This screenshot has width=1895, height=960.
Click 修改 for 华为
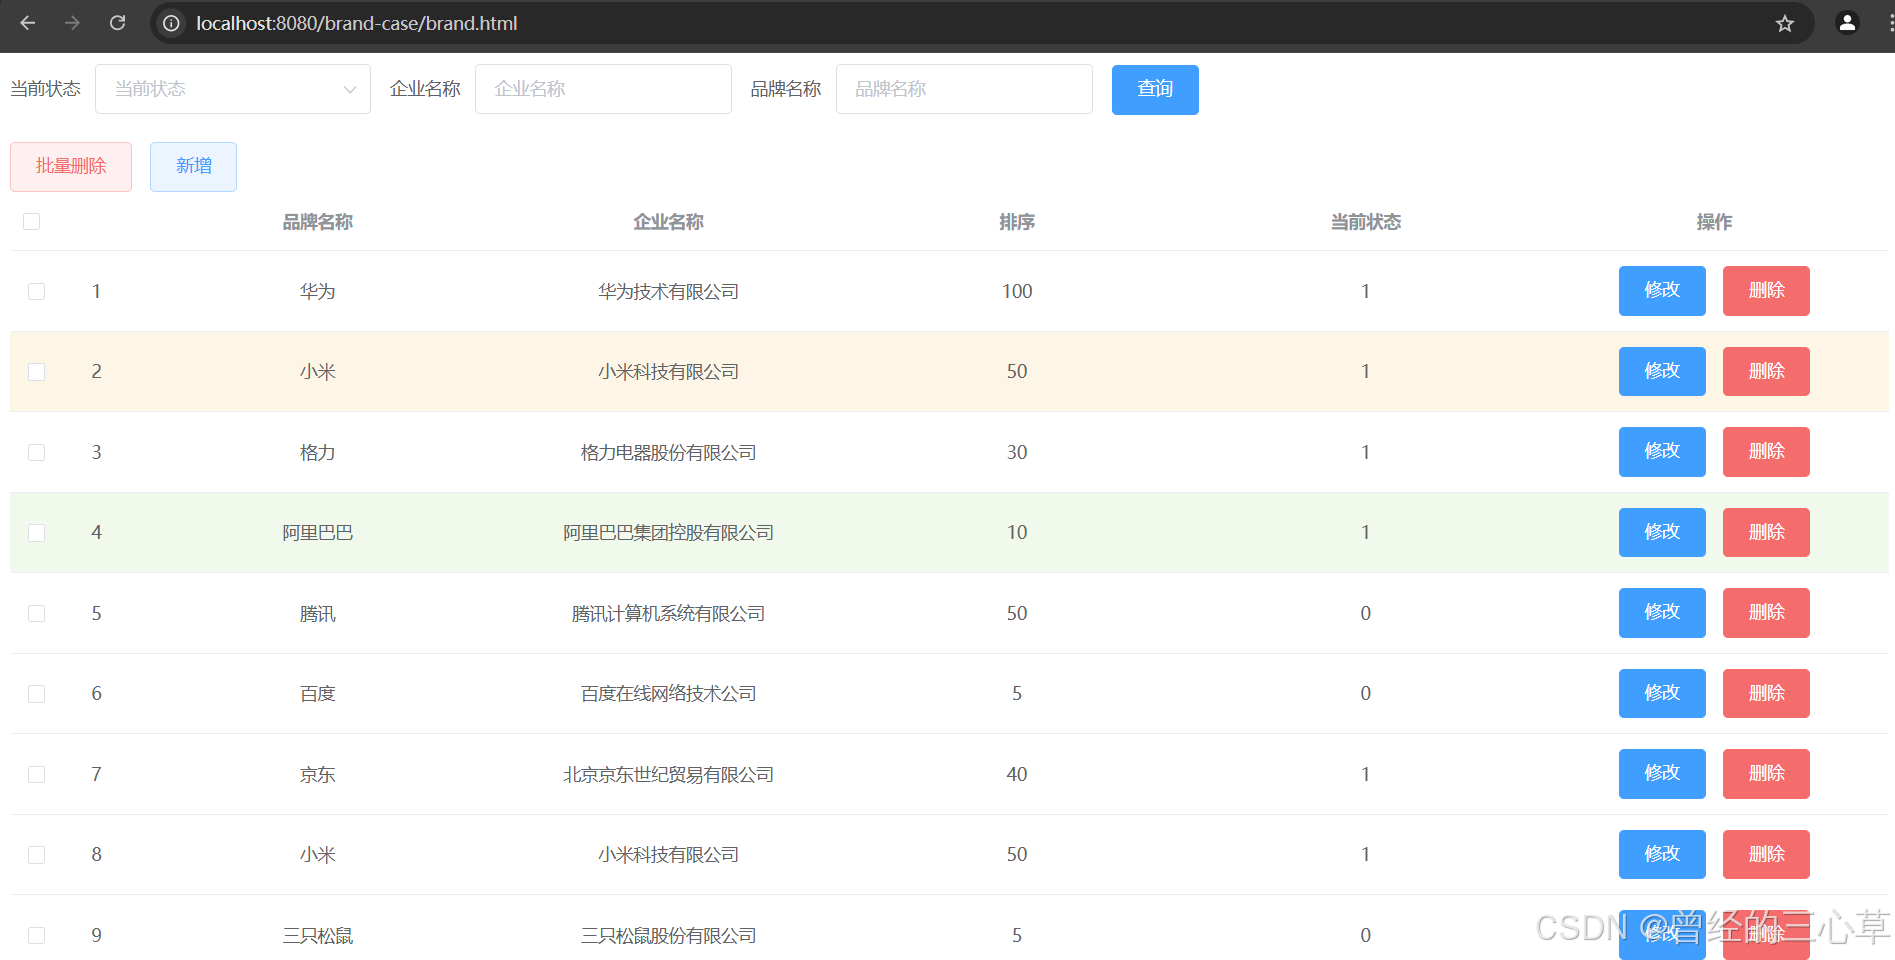1662,291
